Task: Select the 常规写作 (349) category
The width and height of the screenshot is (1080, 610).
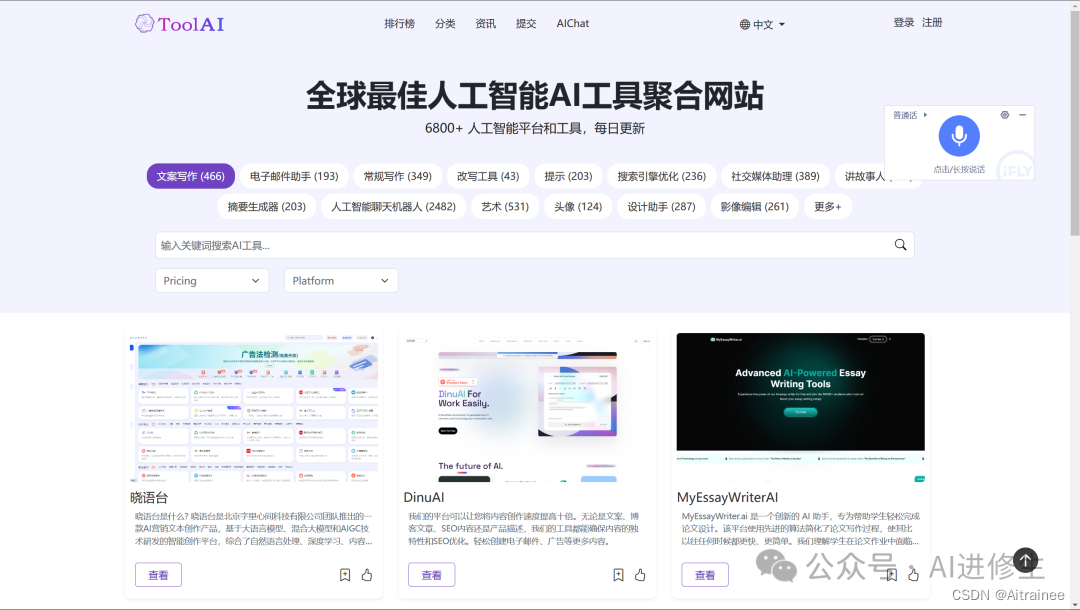Action: tap(397, 176)
